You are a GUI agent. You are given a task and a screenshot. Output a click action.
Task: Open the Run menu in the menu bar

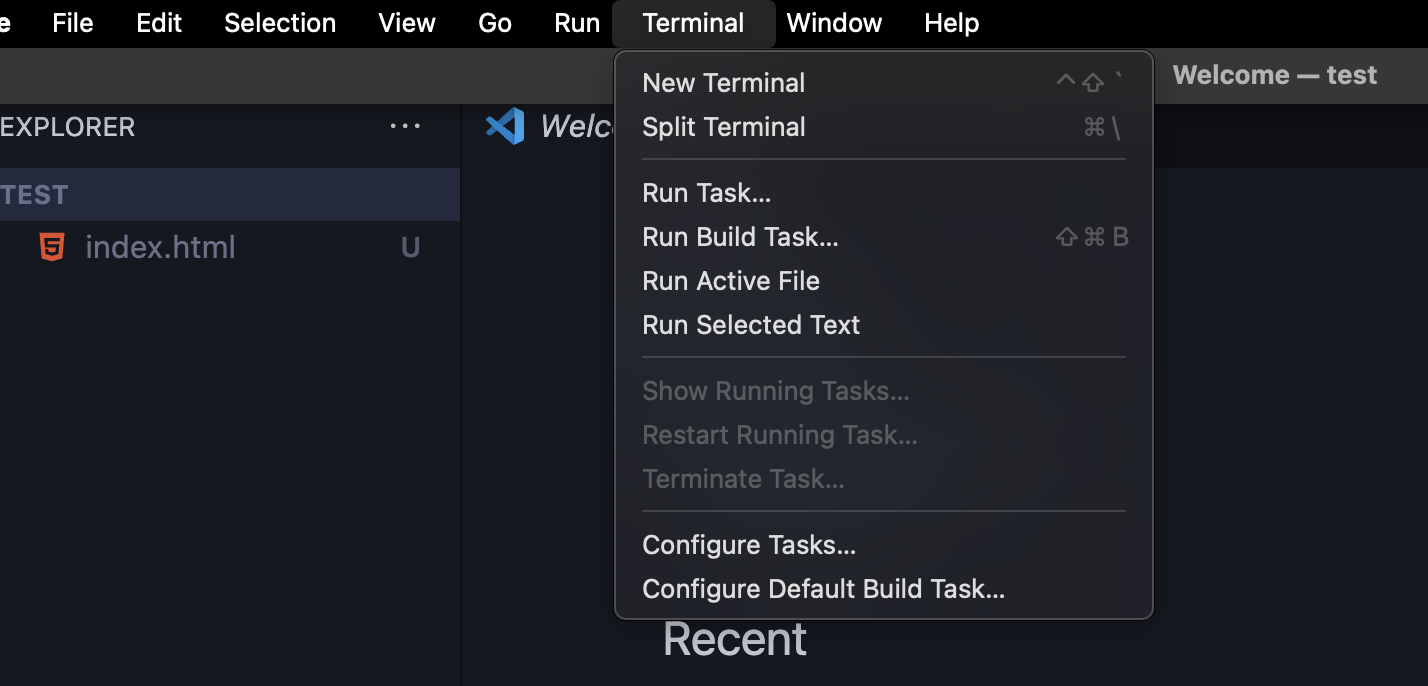click(577, 22)
